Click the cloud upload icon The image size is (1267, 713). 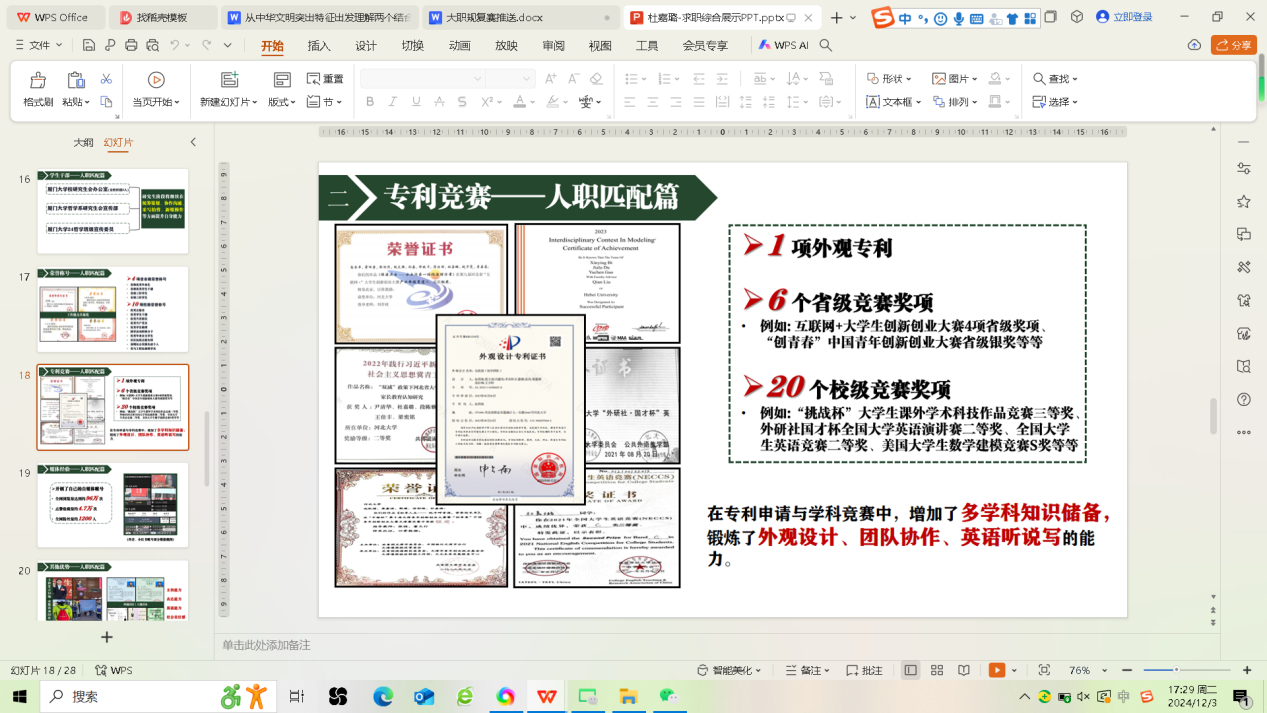pos(1194,45)
